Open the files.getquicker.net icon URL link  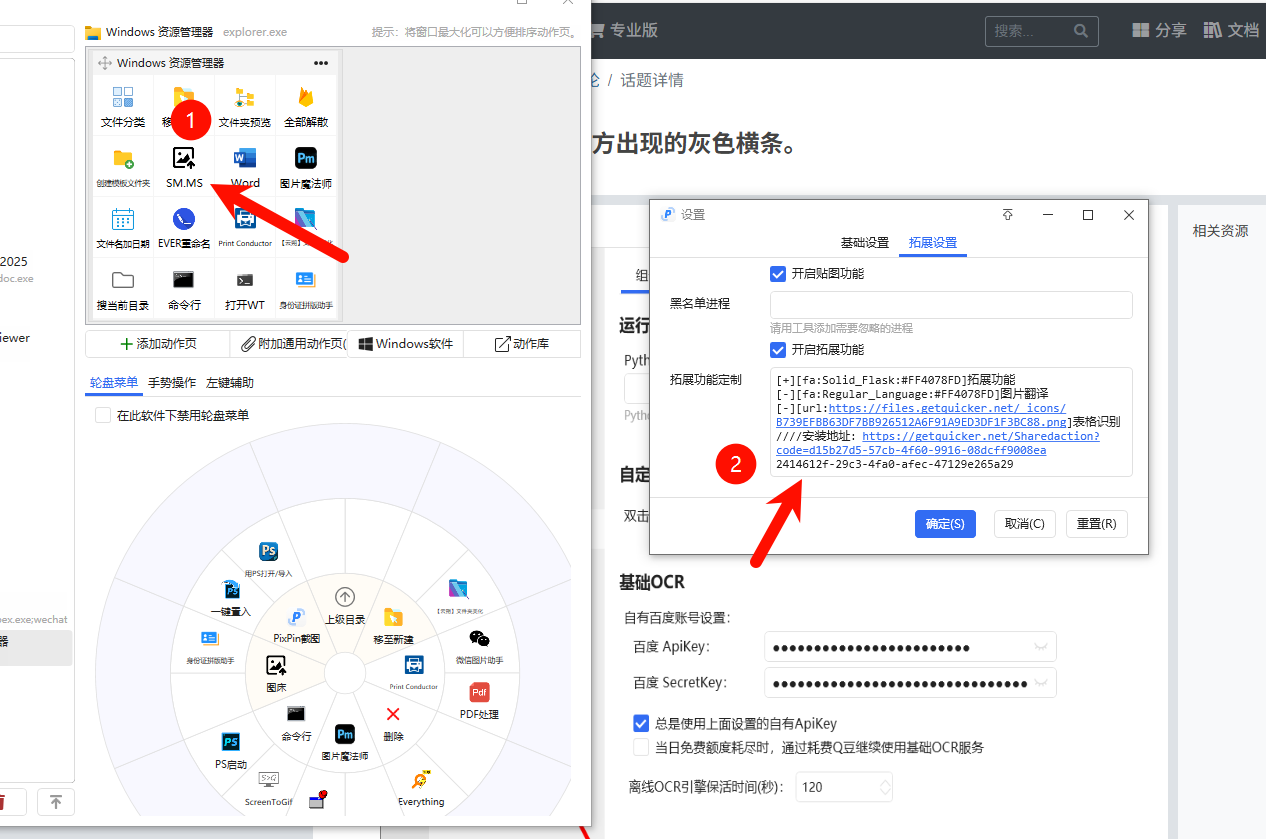tap(921, 415)
